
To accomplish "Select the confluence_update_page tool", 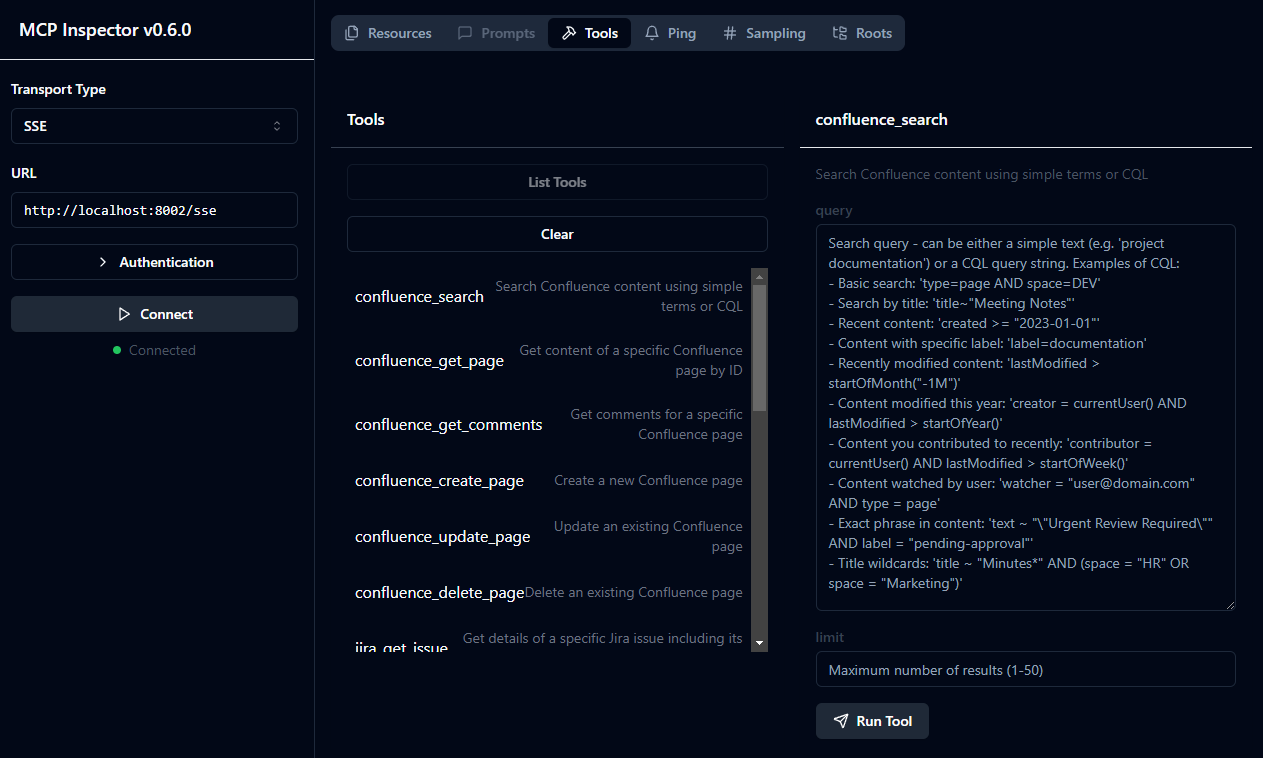I will pyautogui.click(x=549, y=536).
